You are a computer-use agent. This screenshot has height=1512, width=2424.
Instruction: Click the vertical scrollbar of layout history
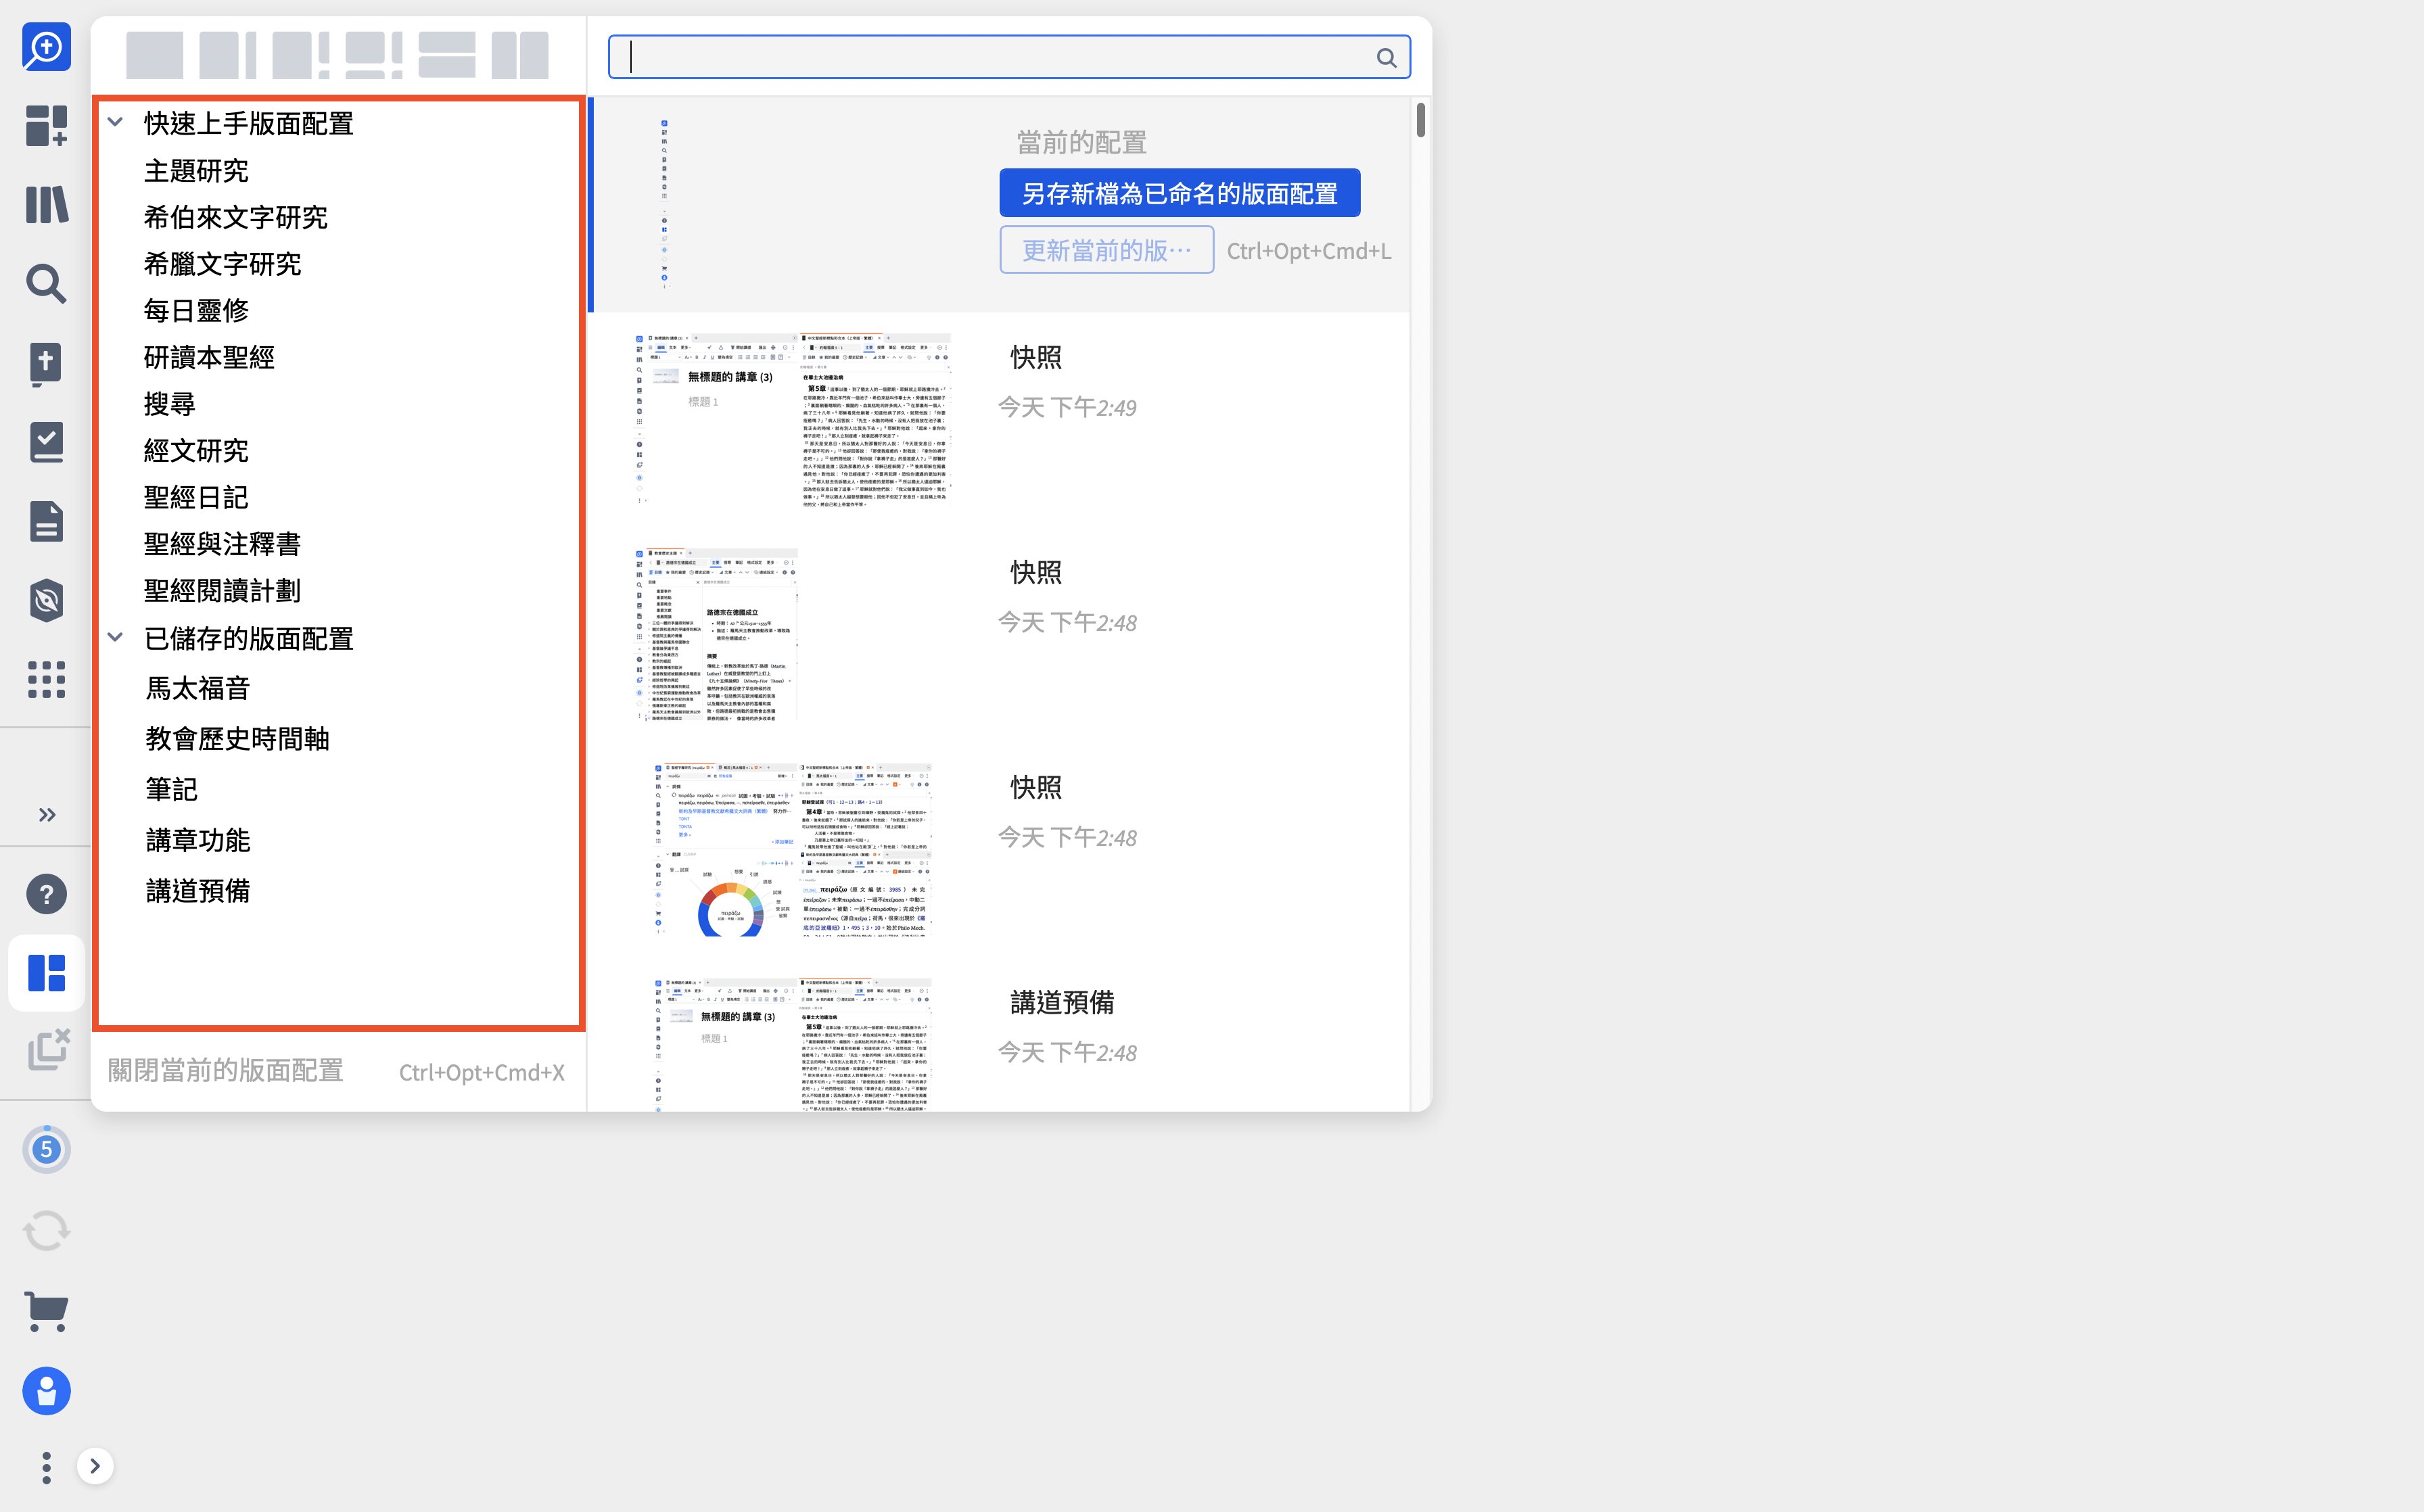pyautogui.click(x=1420, y=120)
